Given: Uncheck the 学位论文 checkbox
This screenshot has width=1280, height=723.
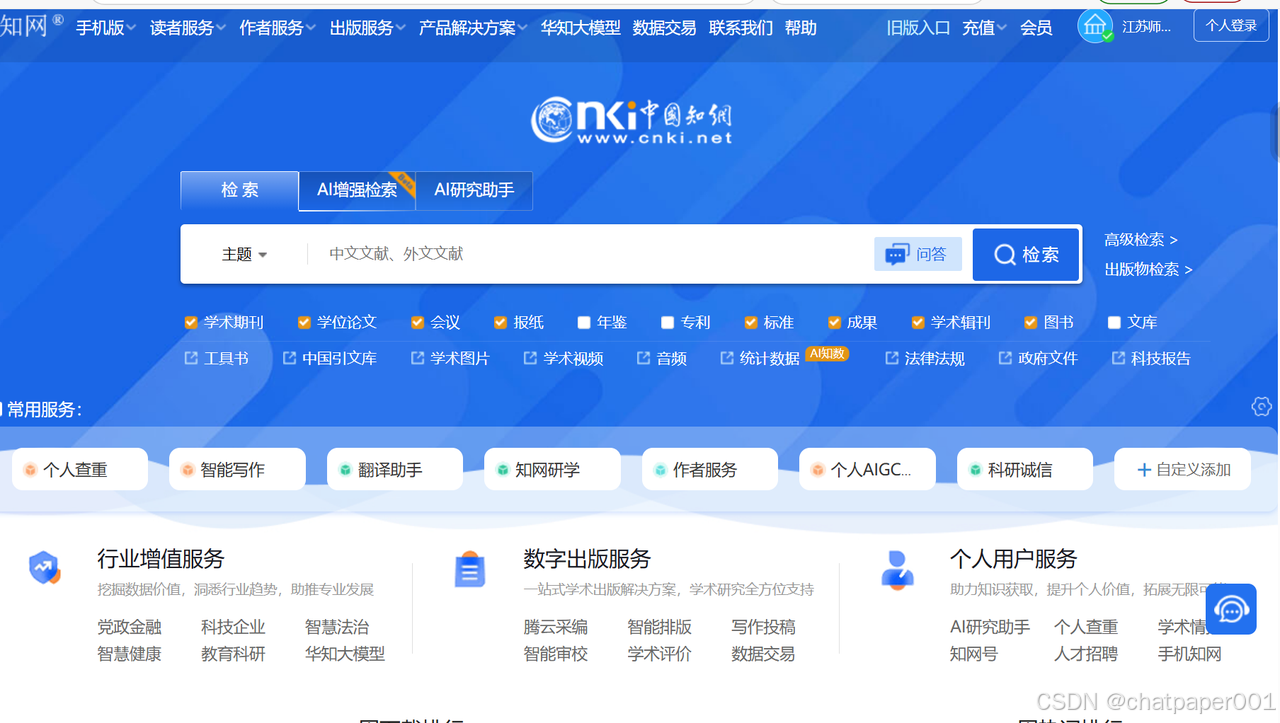Looking at the screenshot, I should click(x=304, y=322).
